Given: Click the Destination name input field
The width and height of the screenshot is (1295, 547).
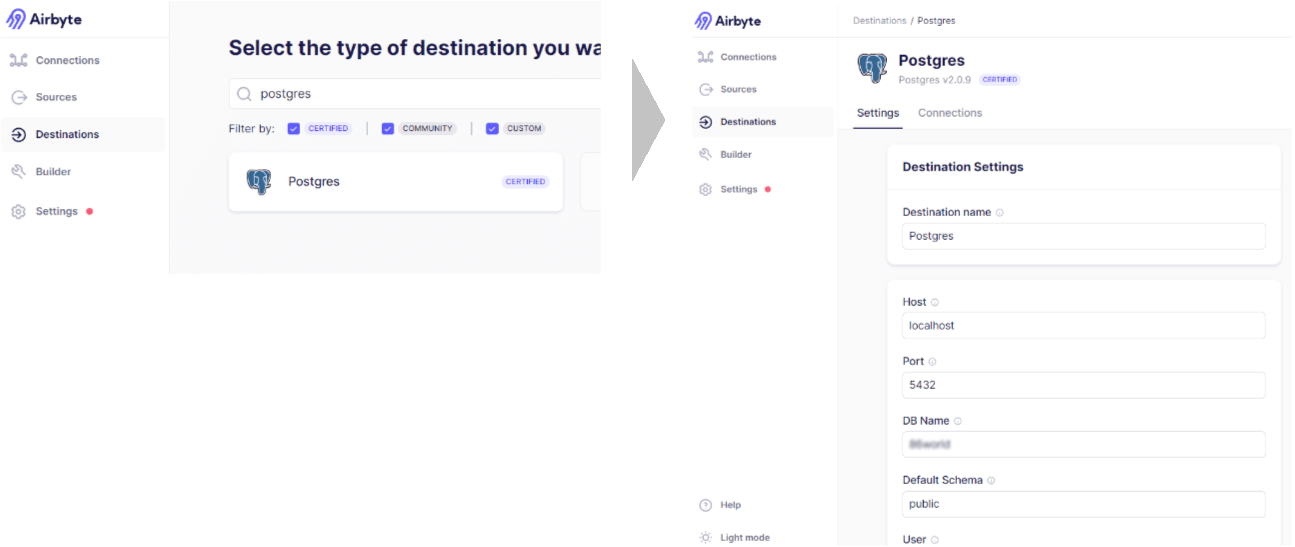Looking at the screenshot, I should (x=1083, y=237).
